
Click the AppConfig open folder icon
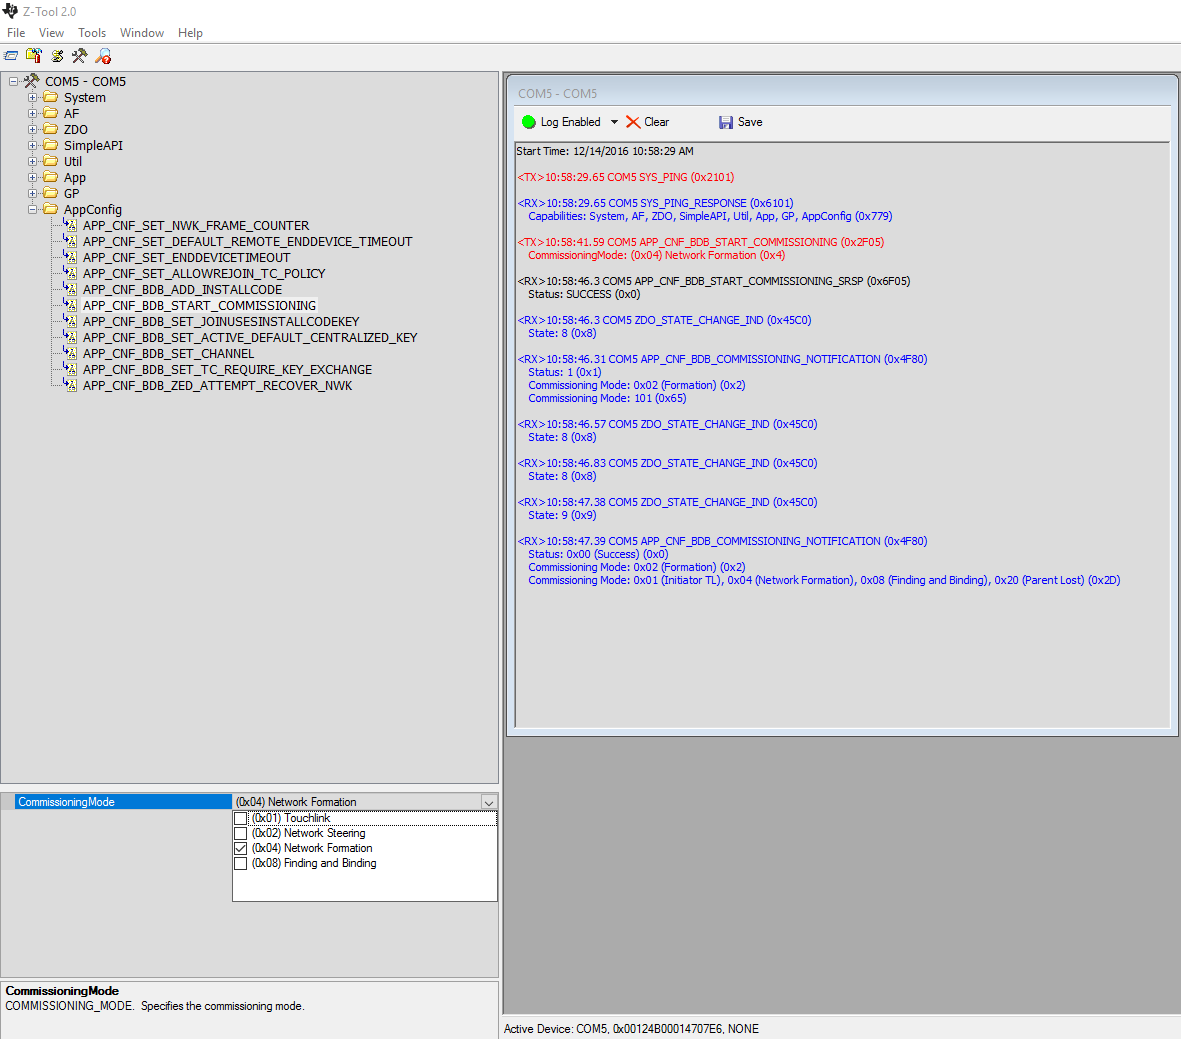click(50, 209)
